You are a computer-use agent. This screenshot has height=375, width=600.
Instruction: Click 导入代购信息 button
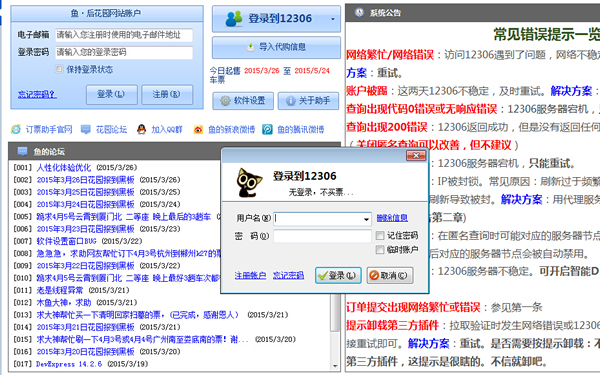coord(276,47)
